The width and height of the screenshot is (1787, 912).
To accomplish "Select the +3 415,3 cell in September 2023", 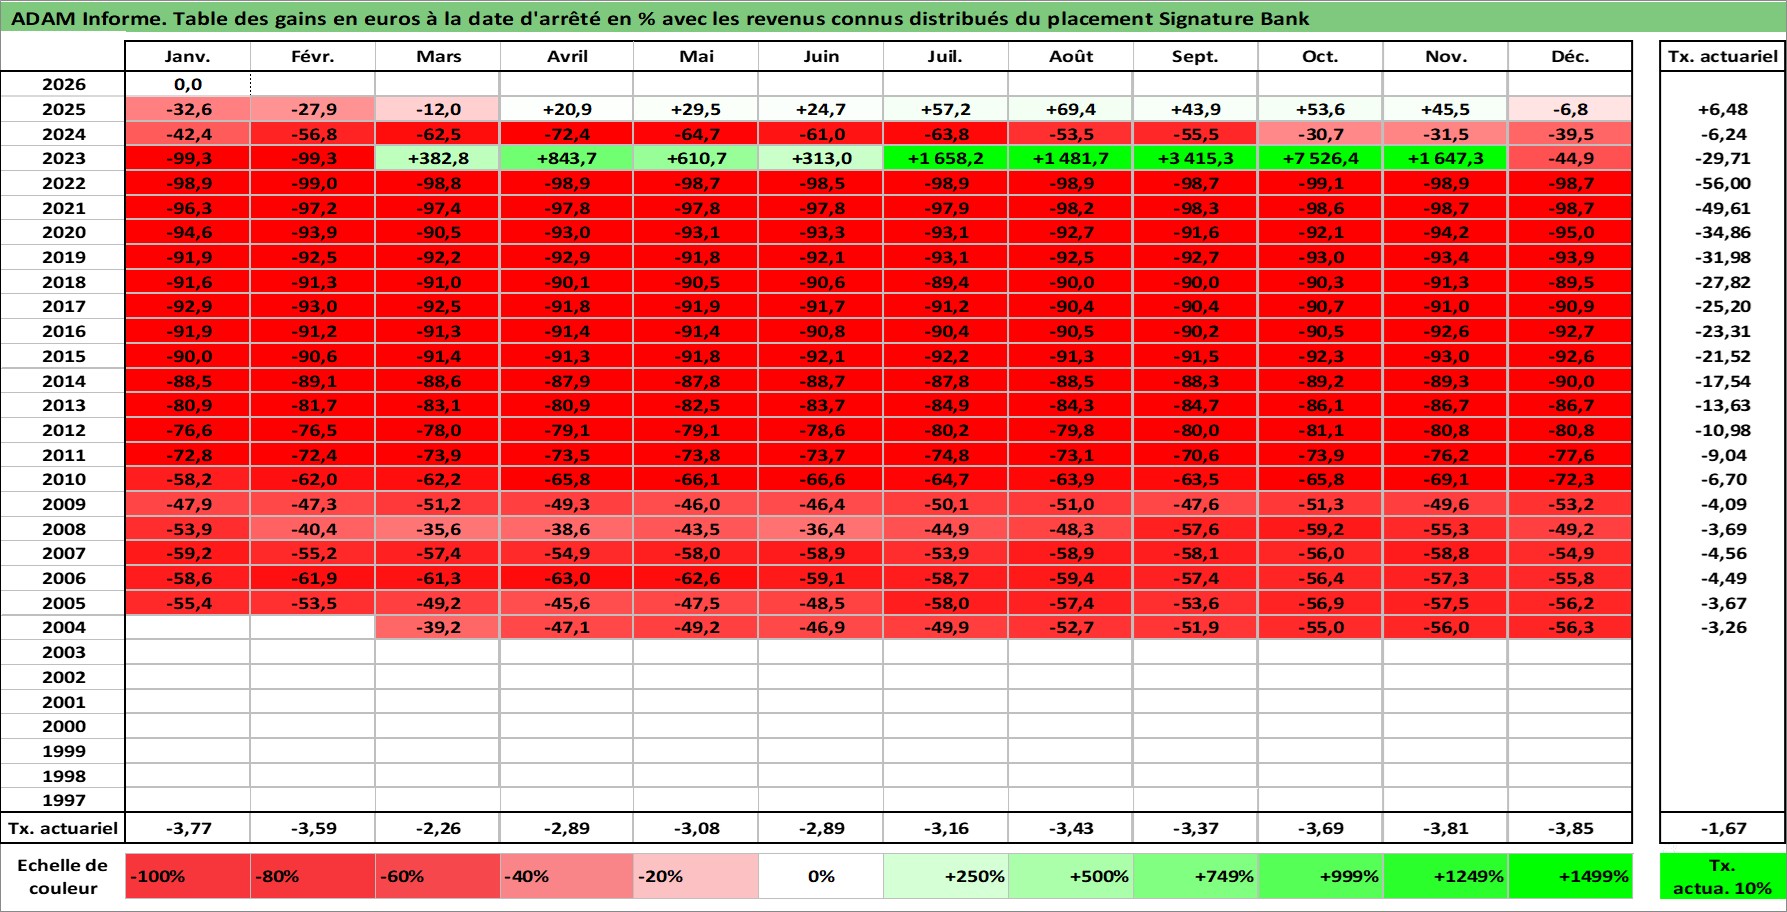I will click(x=1195, y=158).
